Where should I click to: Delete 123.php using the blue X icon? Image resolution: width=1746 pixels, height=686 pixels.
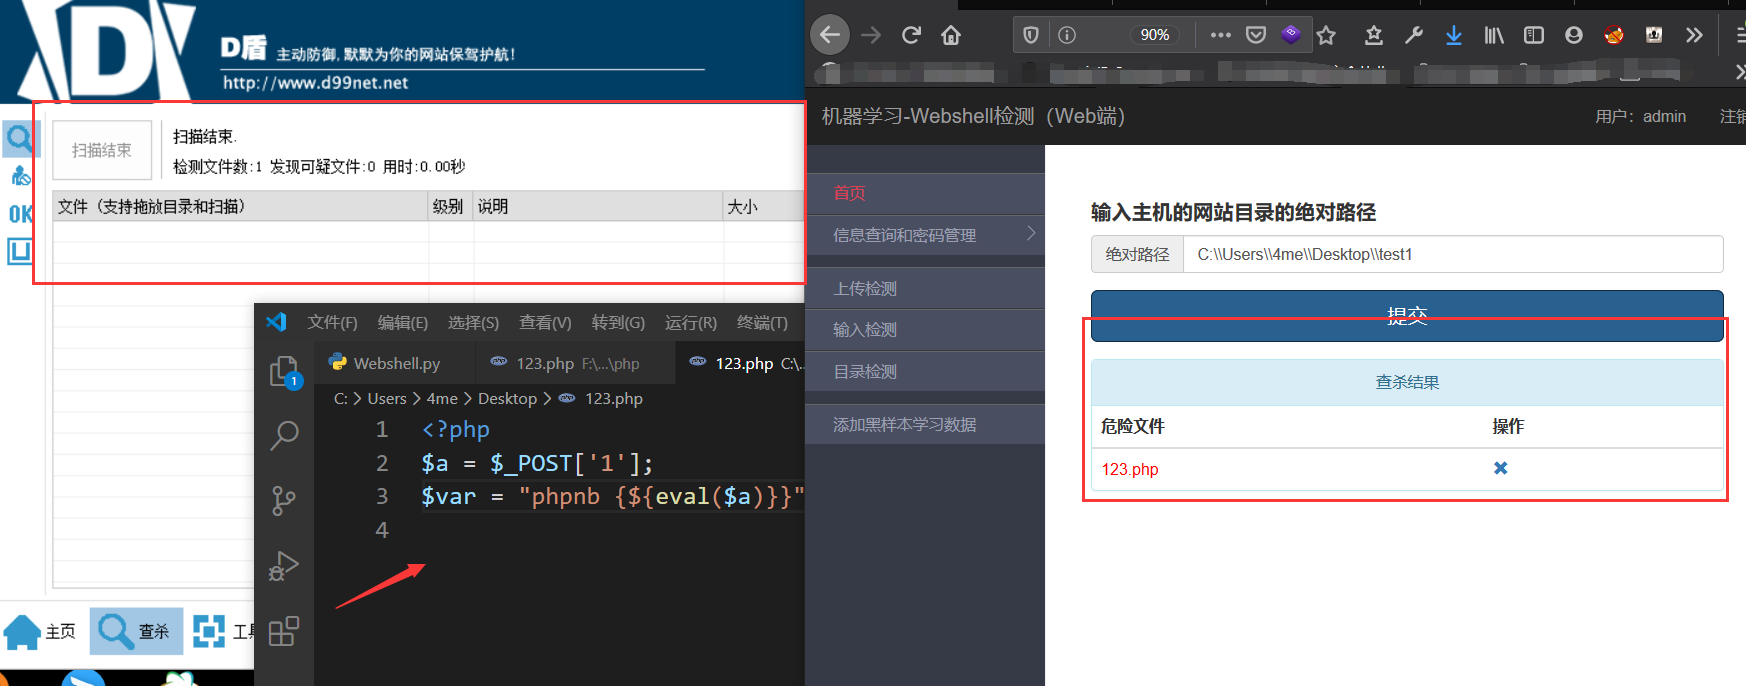(1500, 468)
